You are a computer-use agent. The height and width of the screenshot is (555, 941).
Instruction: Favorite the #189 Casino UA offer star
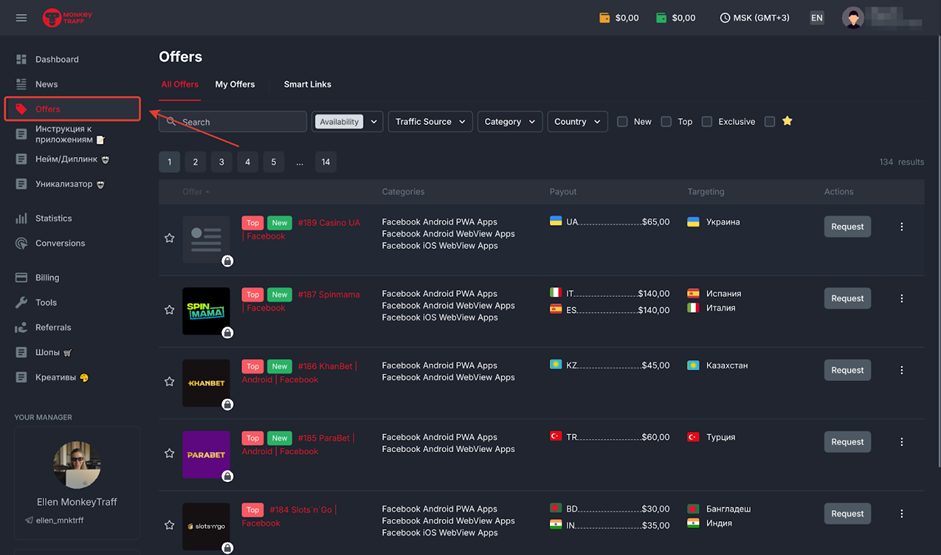[169, 238]
